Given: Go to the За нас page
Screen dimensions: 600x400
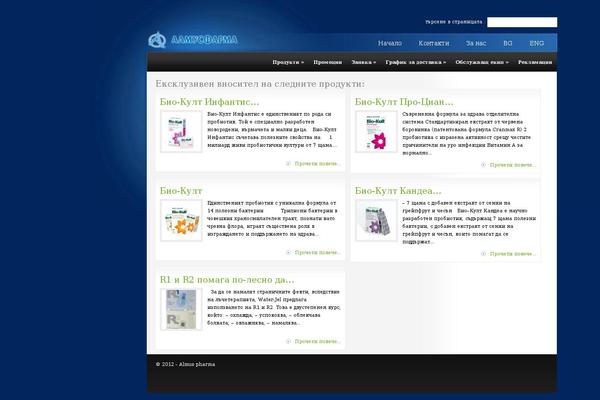Looking at the screenshot, I should (476, 43).
